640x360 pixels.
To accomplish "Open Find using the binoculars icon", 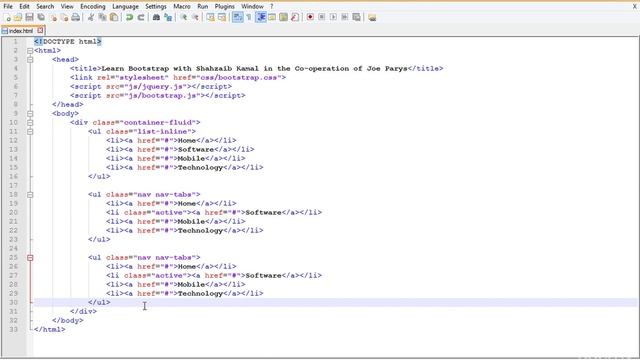I will tap(156, 17).
